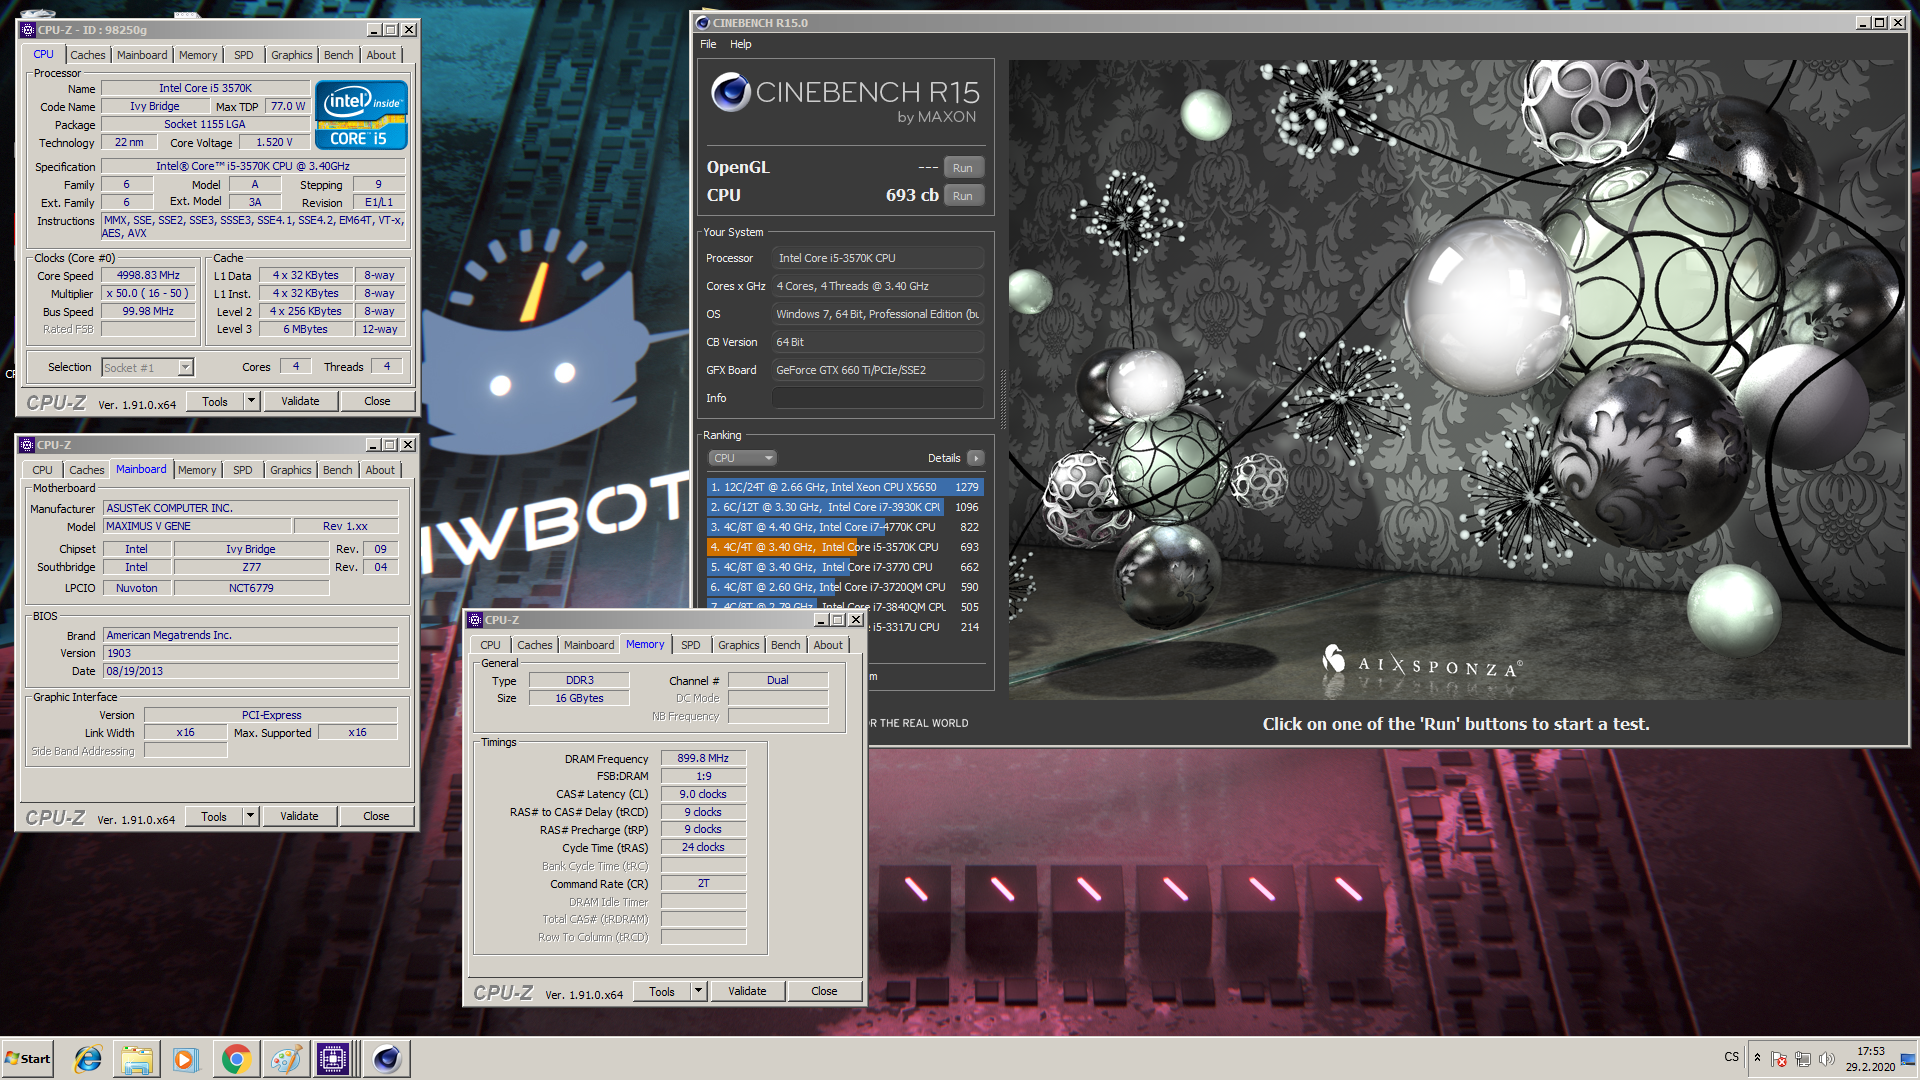Screen dimensions: 1920x1080
Task: Click the Core Speed 4998.83 MHz value
Action: click(148, 275)
